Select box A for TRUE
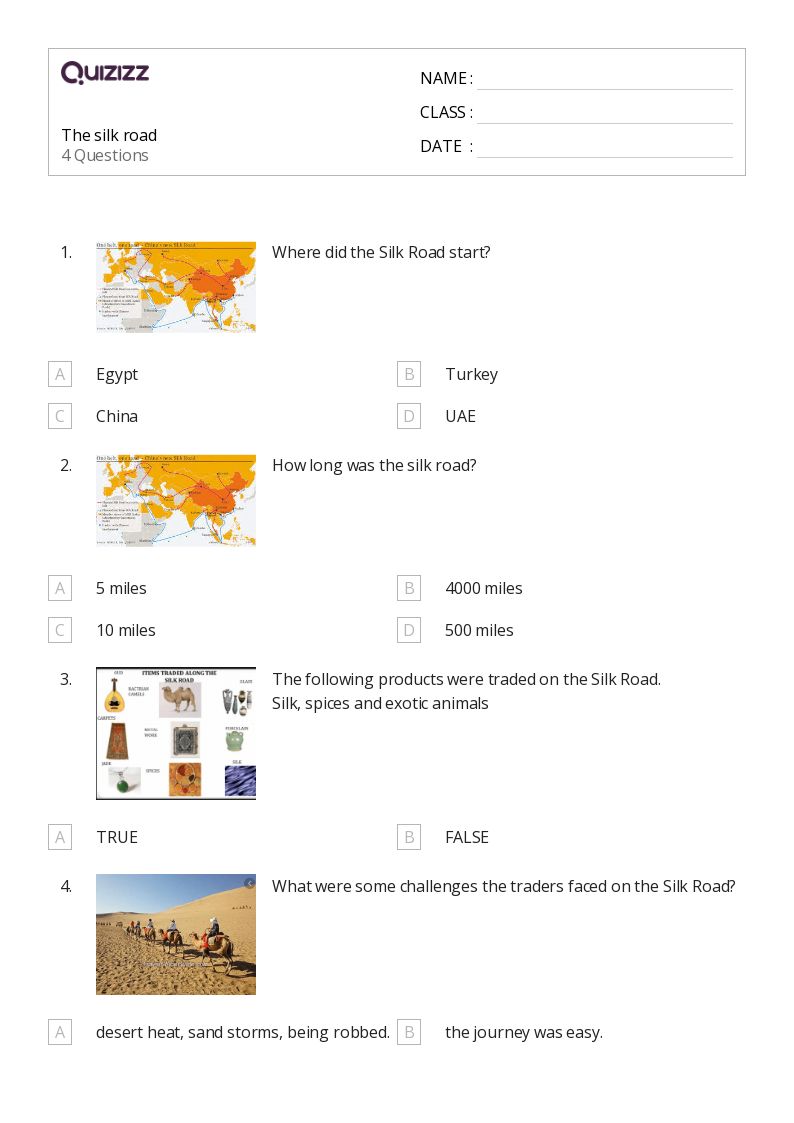 tap(60, 837)
